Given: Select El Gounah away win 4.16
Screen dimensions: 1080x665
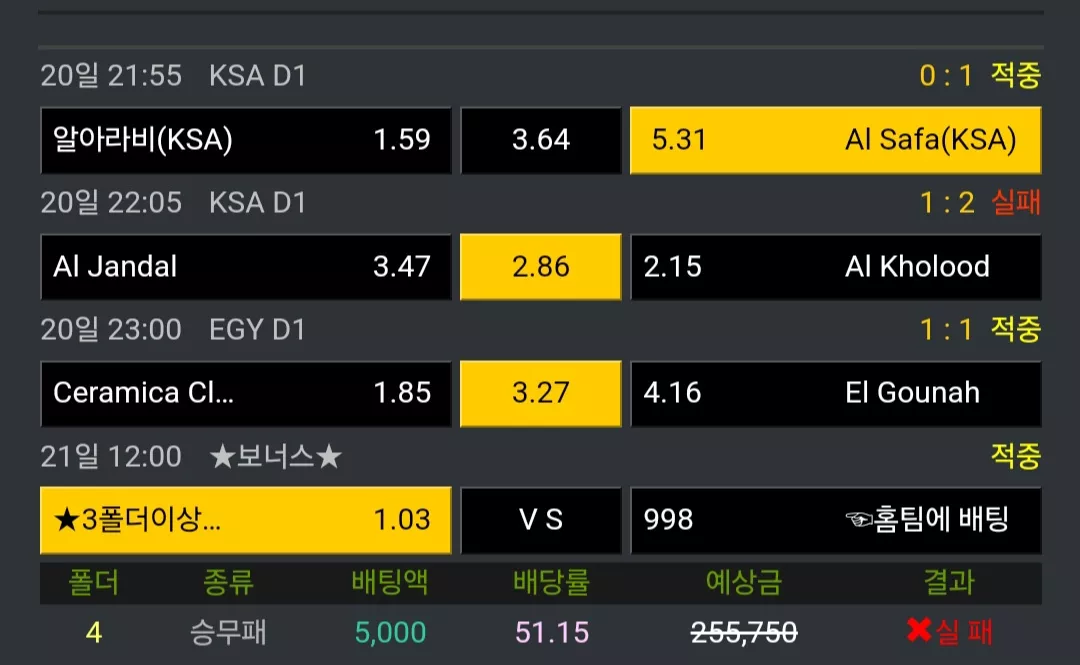Looking at the screenshot, I should (x=835, y=393).
